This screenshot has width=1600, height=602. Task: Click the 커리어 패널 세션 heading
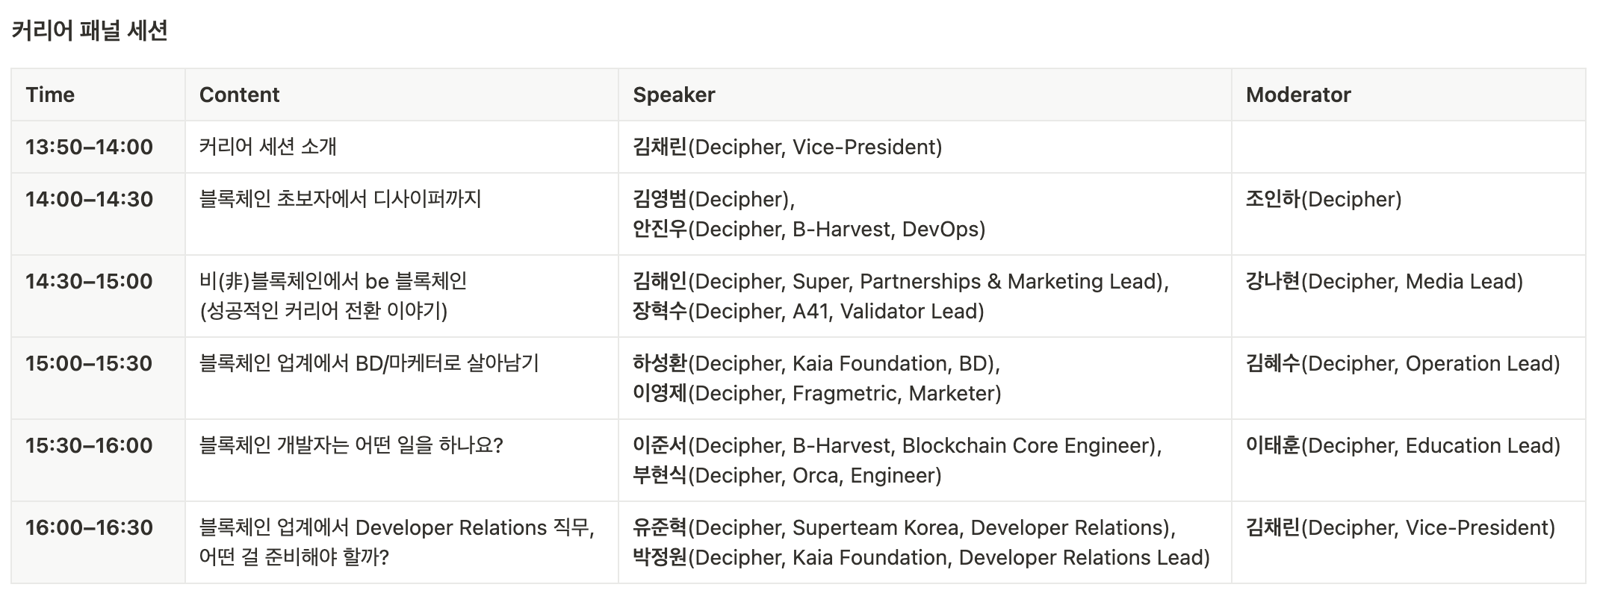pyautogui.click(x=90, y=31)
